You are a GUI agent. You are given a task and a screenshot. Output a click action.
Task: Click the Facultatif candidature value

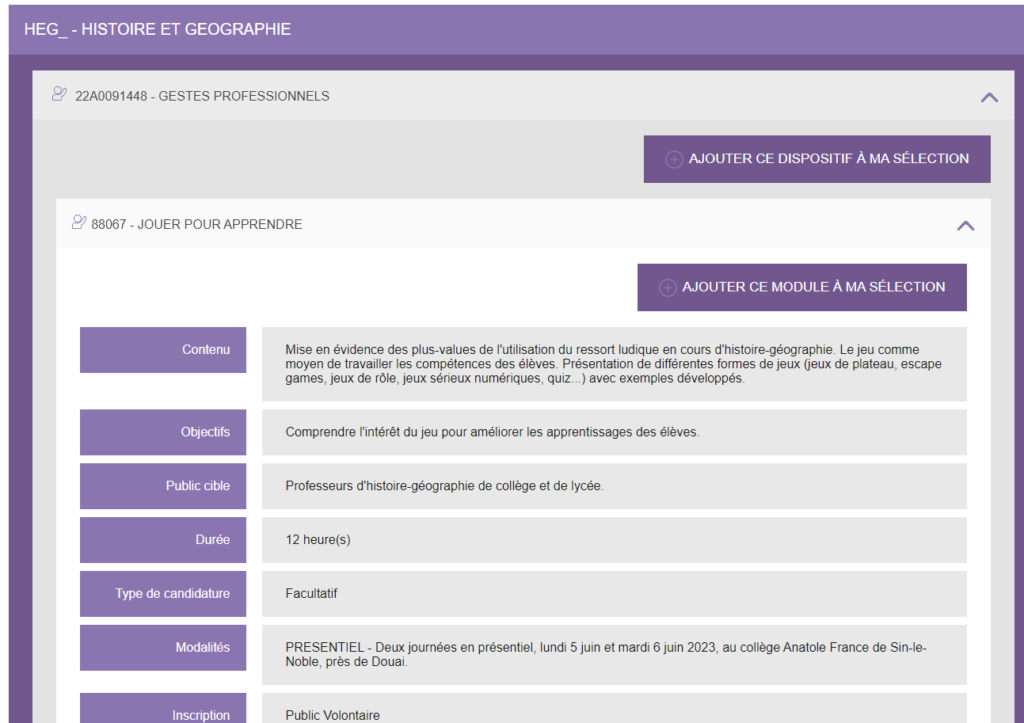[x=311, y=594]
